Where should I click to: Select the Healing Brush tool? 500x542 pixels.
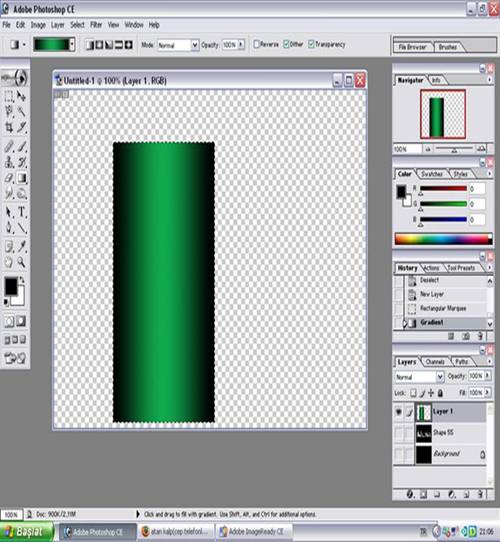coord(9,146)
